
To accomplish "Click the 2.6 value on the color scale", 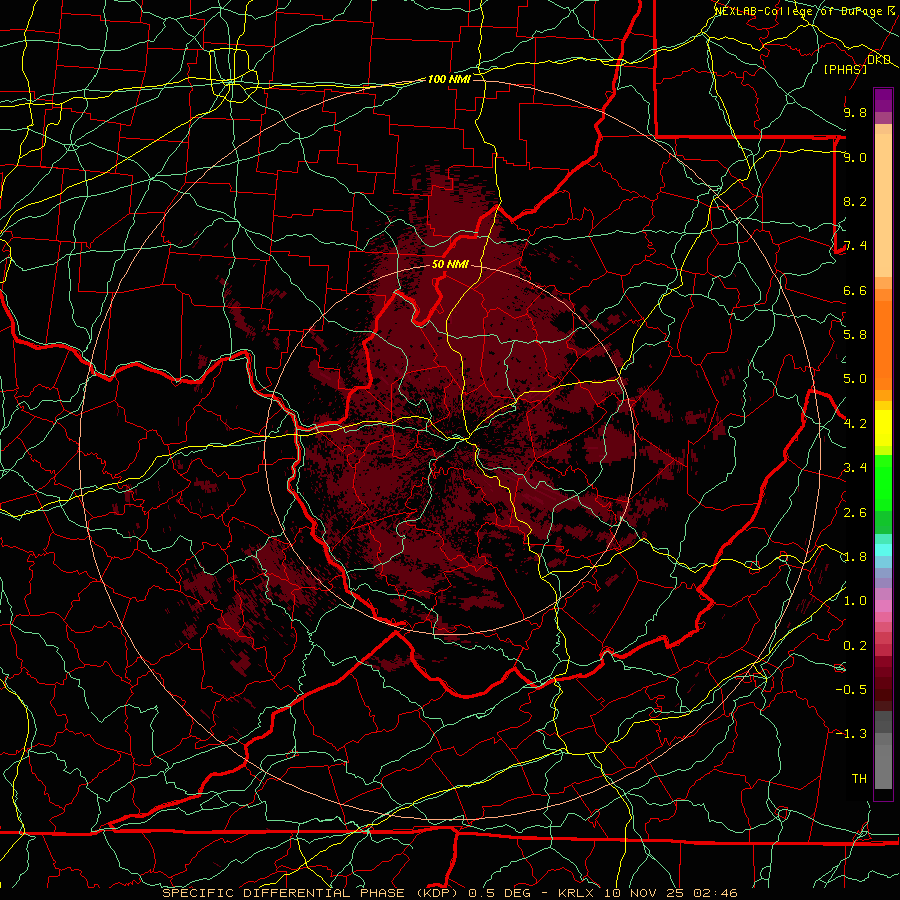I will pyautogui.click(x=855, y=513).
